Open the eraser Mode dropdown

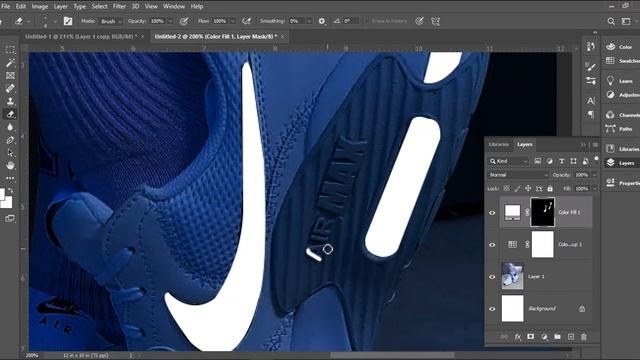[111, 21]
